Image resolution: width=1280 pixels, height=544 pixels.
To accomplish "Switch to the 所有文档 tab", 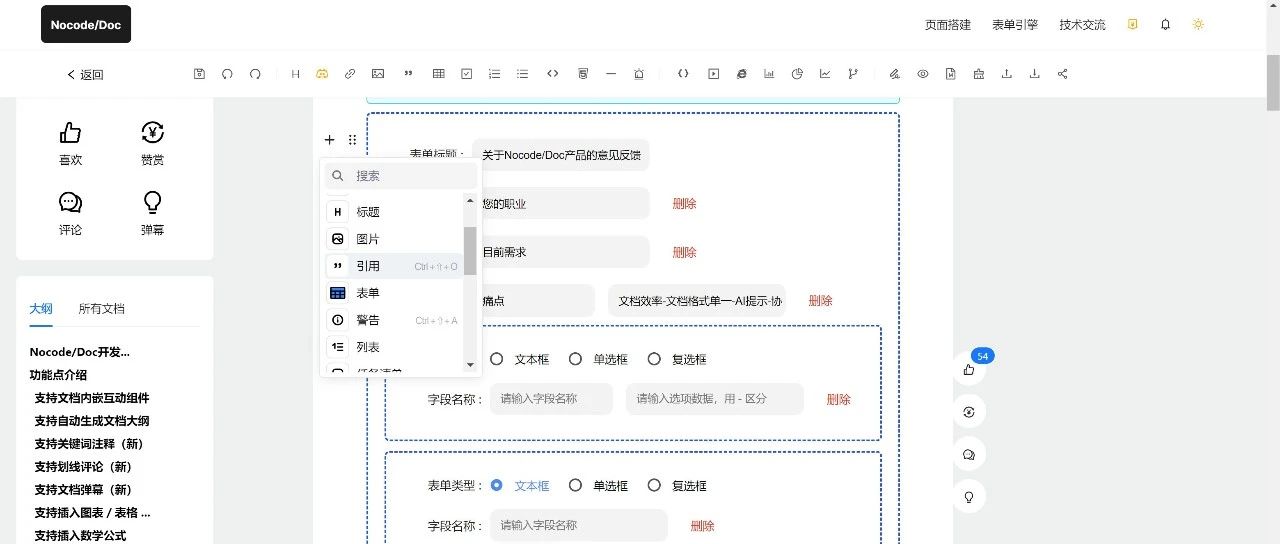I will point(102,309).
